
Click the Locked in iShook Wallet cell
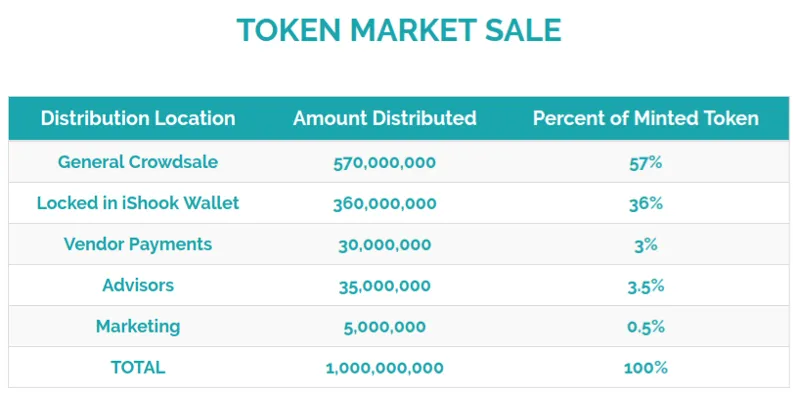pos(138,203)
